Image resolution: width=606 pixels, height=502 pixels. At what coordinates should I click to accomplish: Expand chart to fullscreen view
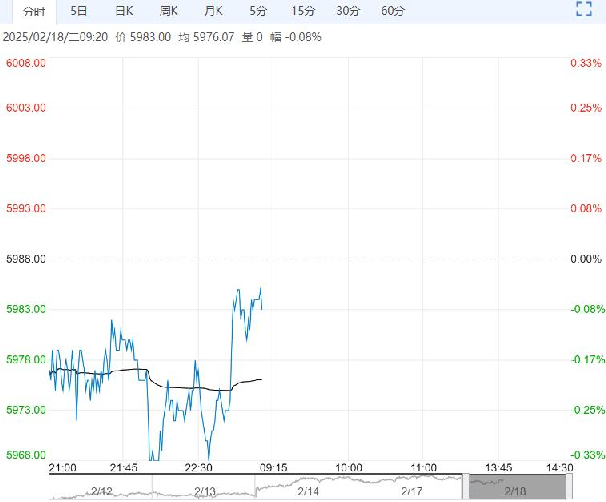click(x=585, y=10)
